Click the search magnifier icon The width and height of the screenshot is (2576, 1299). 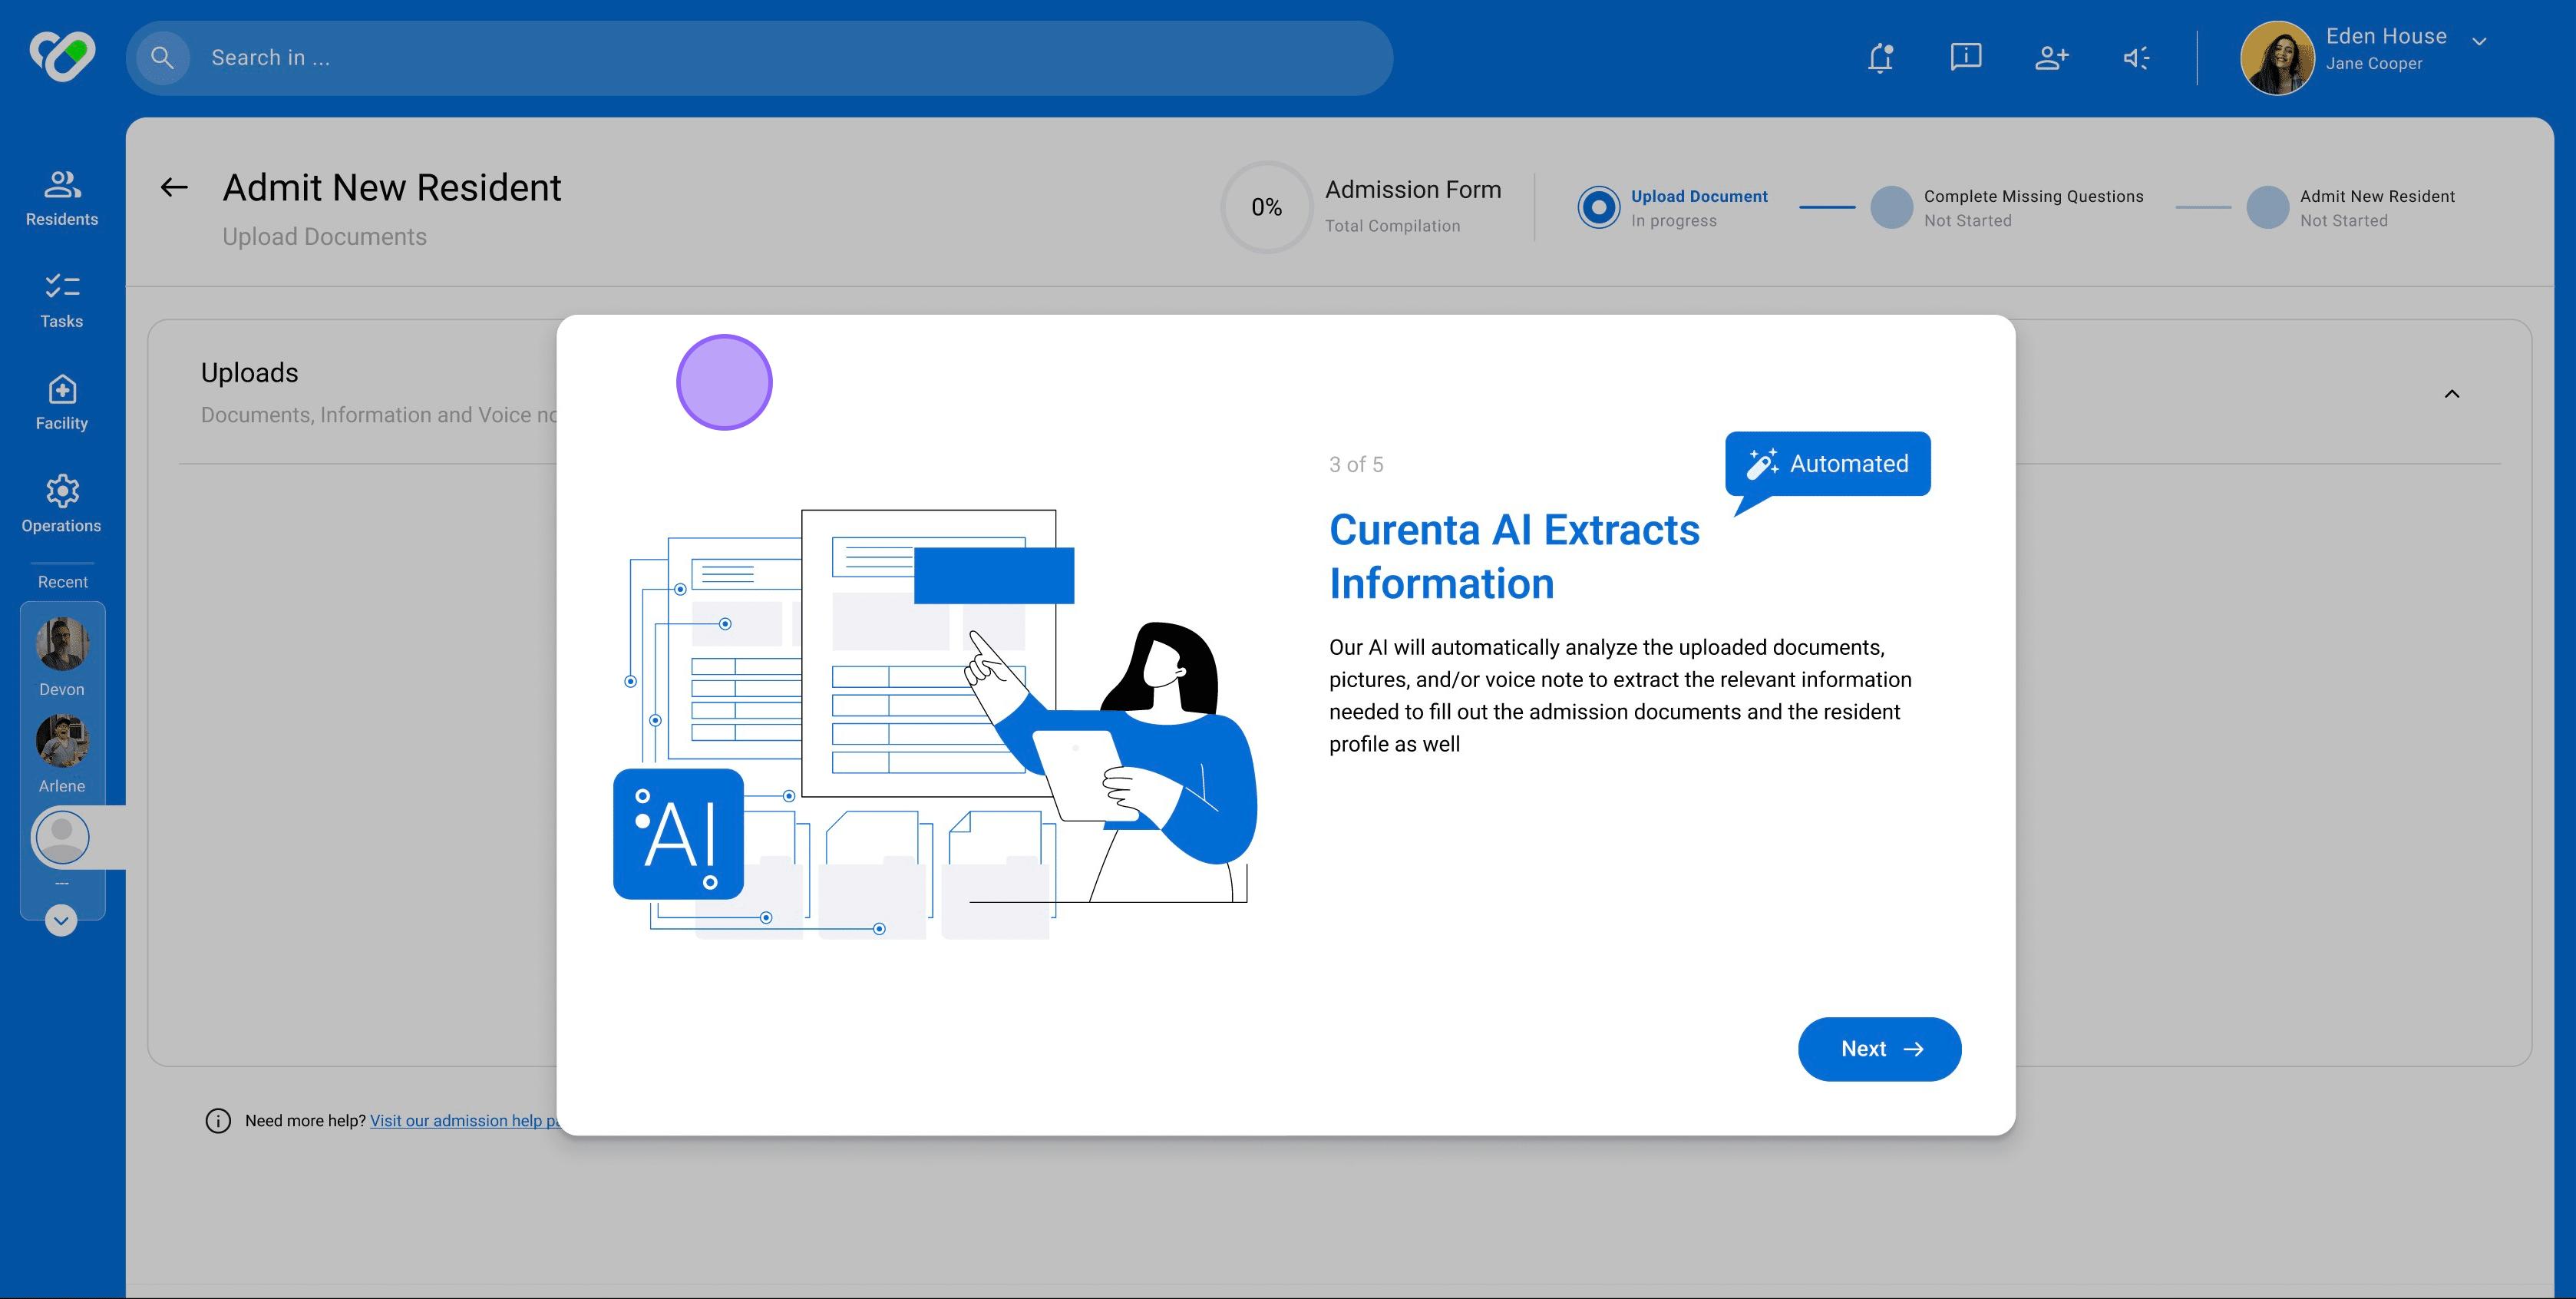pyautogui.click(x=162, y=58)
